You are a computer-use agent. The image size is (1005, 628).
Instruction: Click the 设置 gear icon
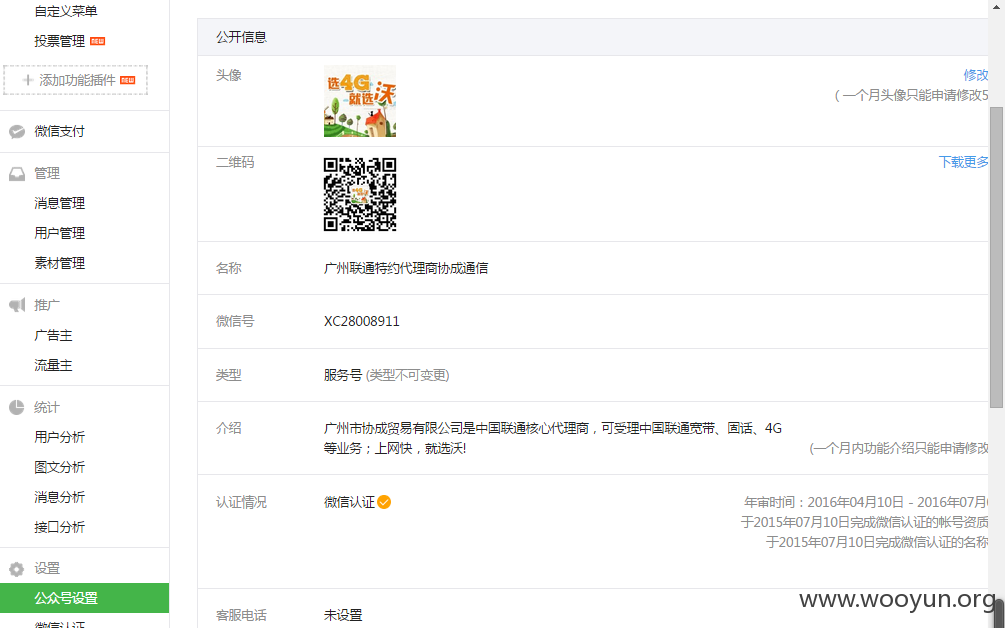(17, 569)
